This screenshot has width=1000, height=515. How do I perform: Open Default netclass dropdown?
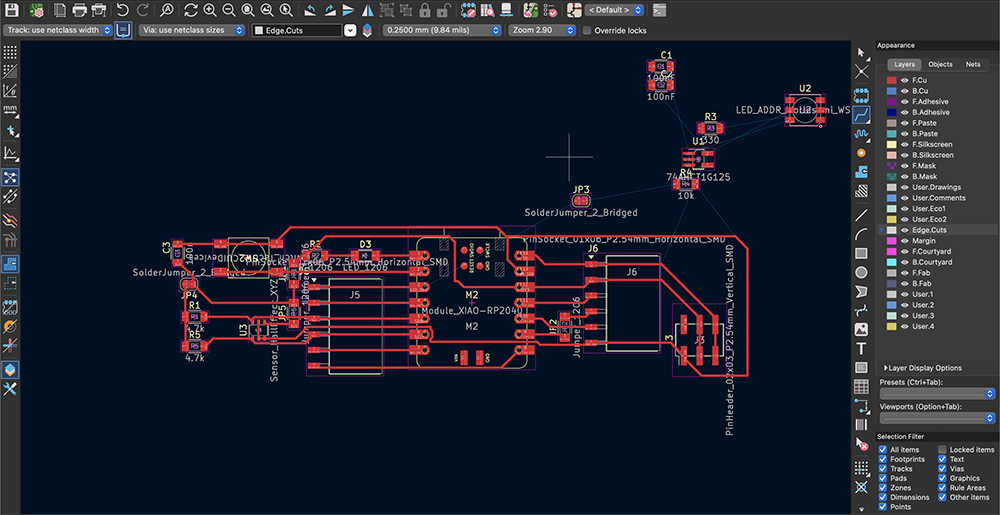pyautogui.click(x=615, y=10)
